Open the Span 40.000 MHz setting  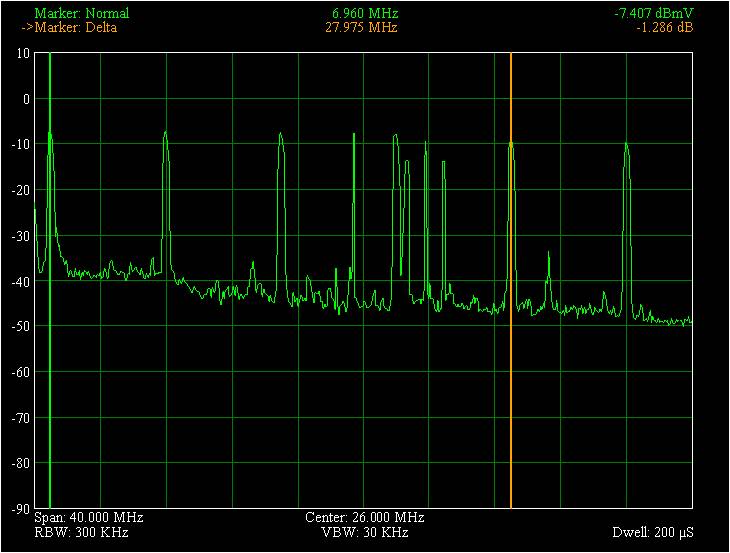coord(89,518)
